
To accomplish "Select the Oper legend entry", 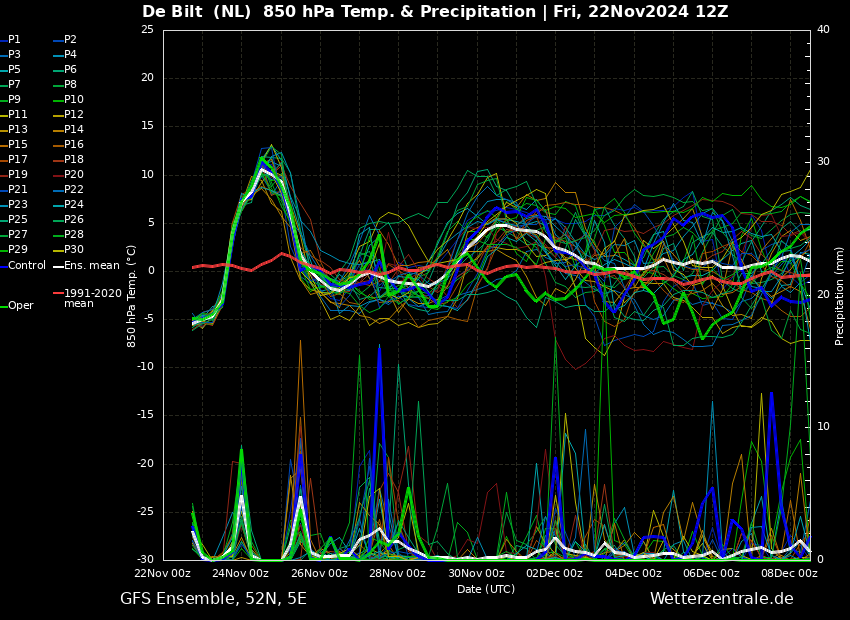I will (x=17, y=306).
